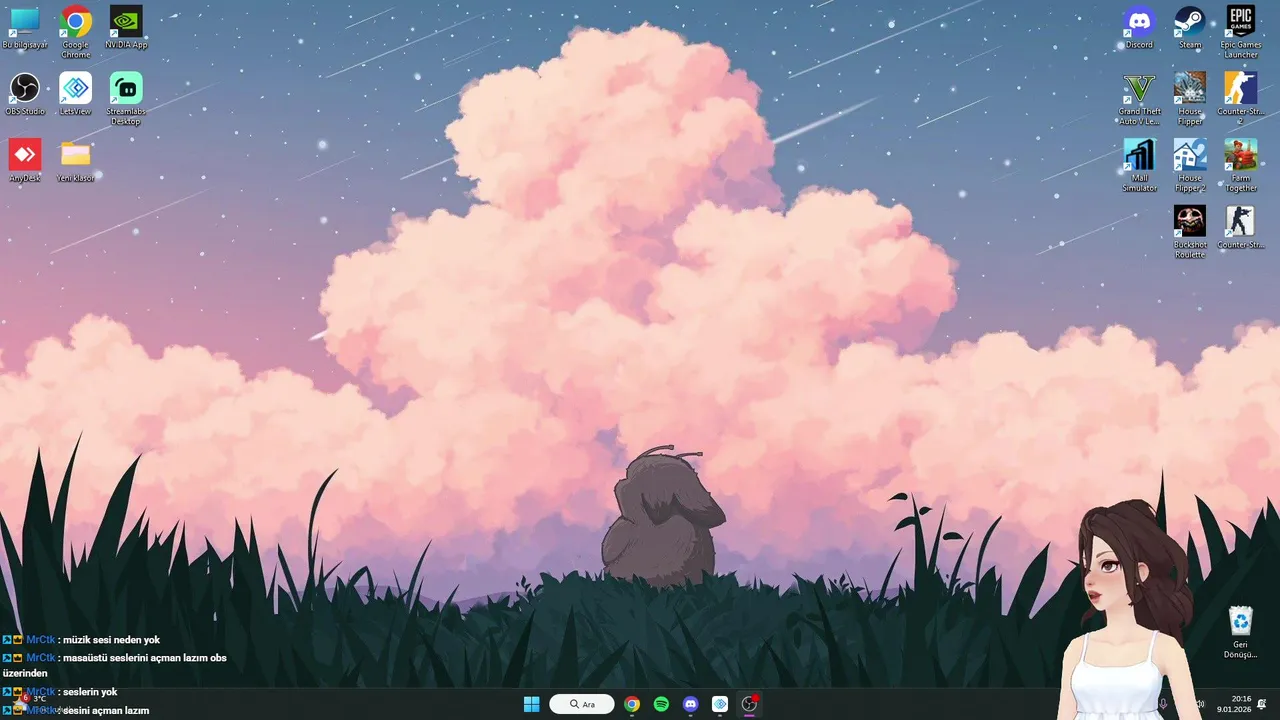Click chat message 'masaüstü seslerini açman lazım obs'
Screen dimensions: 1280x720
[x=144, y=658]
